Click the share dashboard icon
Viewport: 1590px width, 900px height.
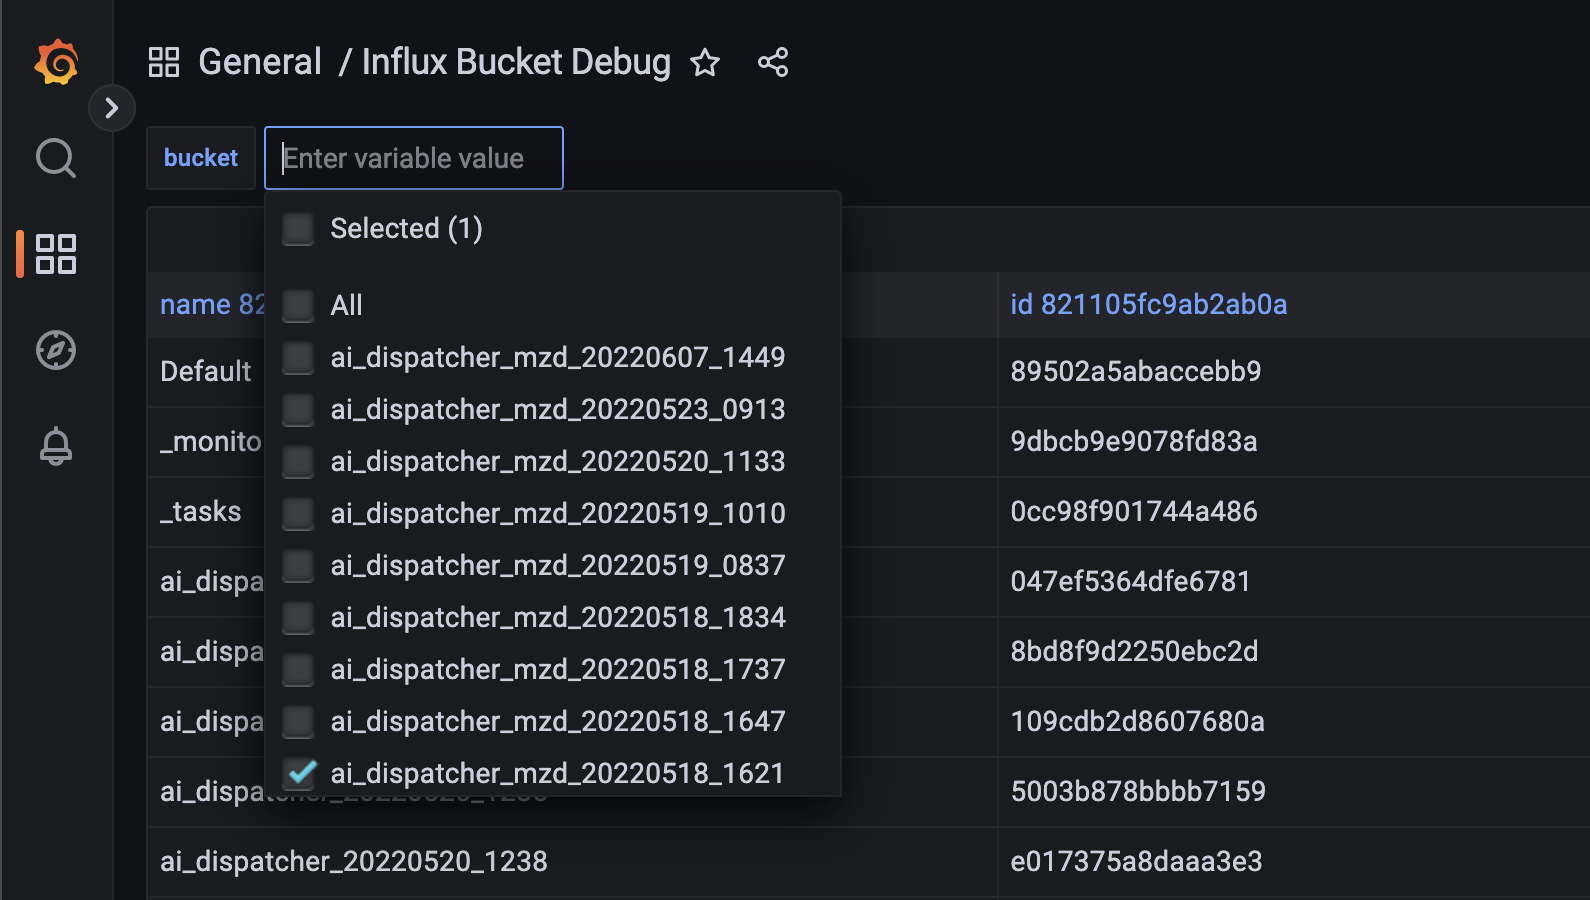(772, 63)
